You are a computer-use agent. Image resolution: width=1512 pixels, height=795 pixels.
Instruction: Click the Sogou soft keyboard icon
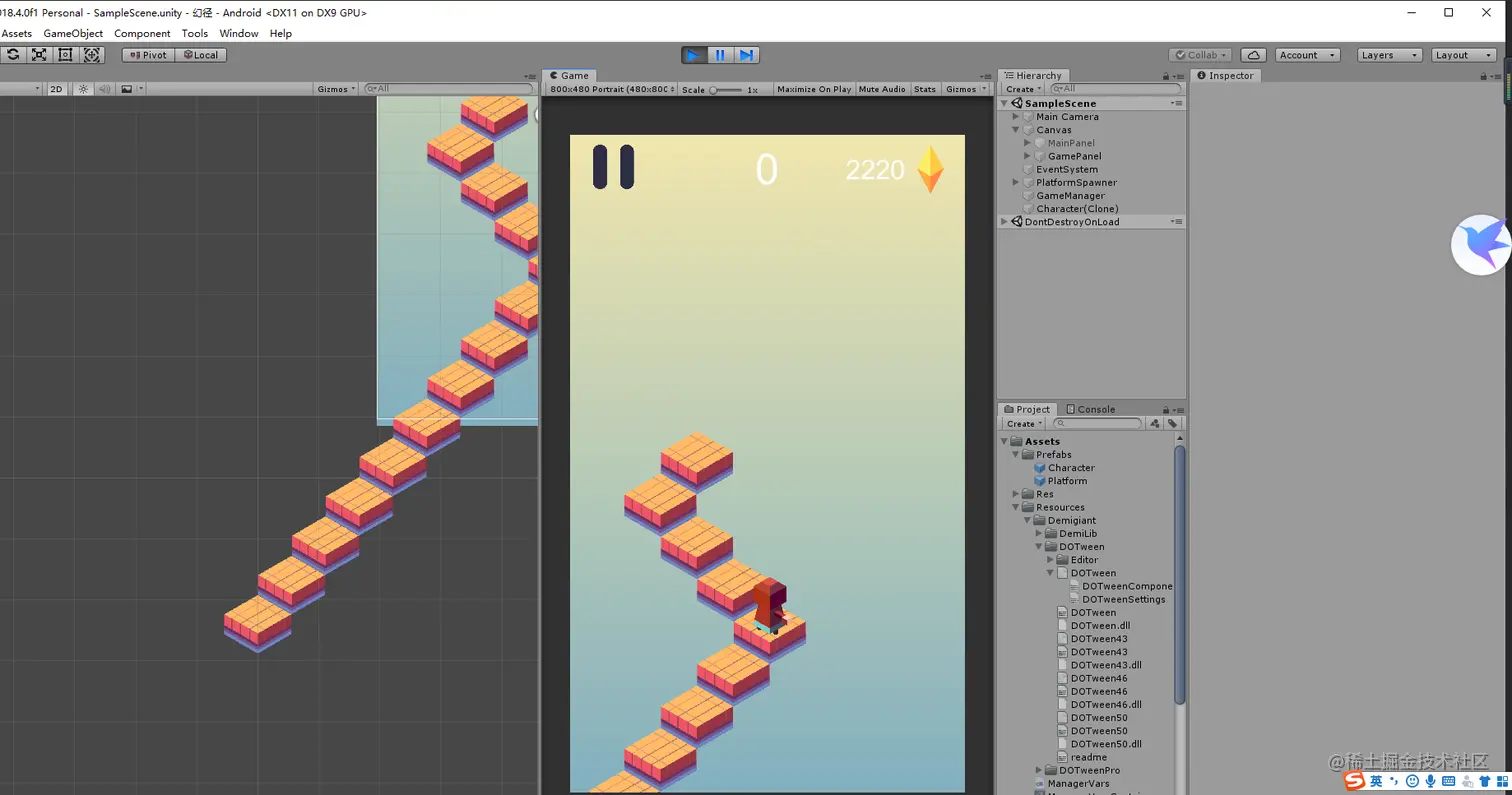(1449, 781)
